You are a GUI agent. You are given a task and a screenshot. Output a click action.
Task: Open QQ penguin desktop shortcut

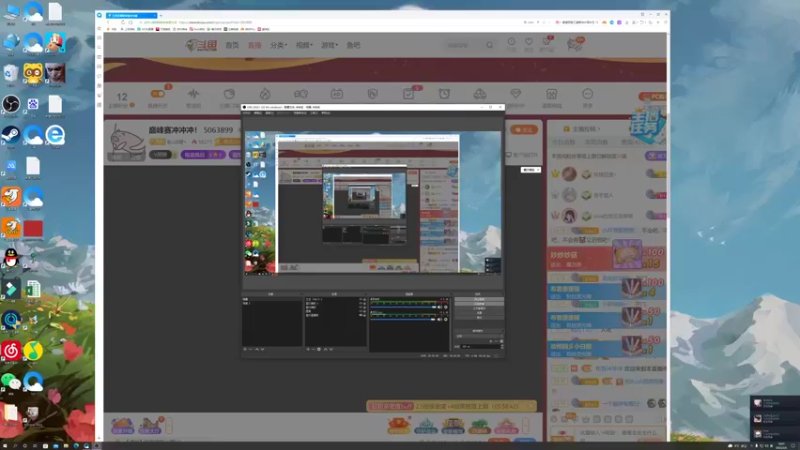tap(11, 259)
